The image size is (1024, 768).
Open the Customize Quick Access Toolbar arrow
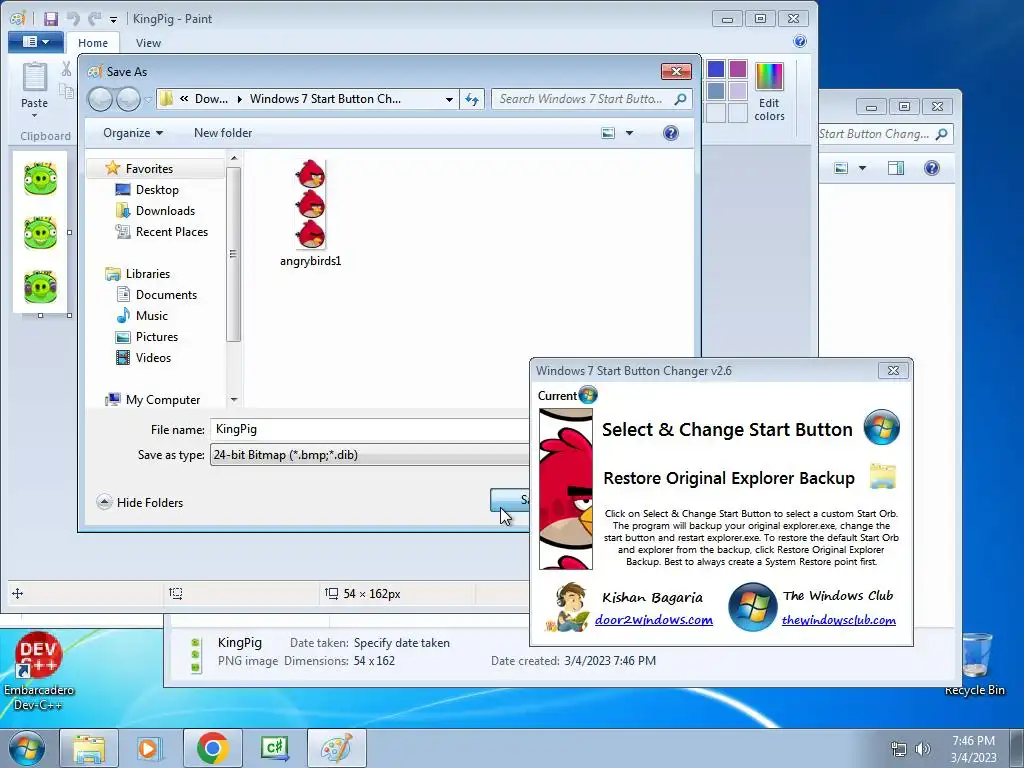113,20
